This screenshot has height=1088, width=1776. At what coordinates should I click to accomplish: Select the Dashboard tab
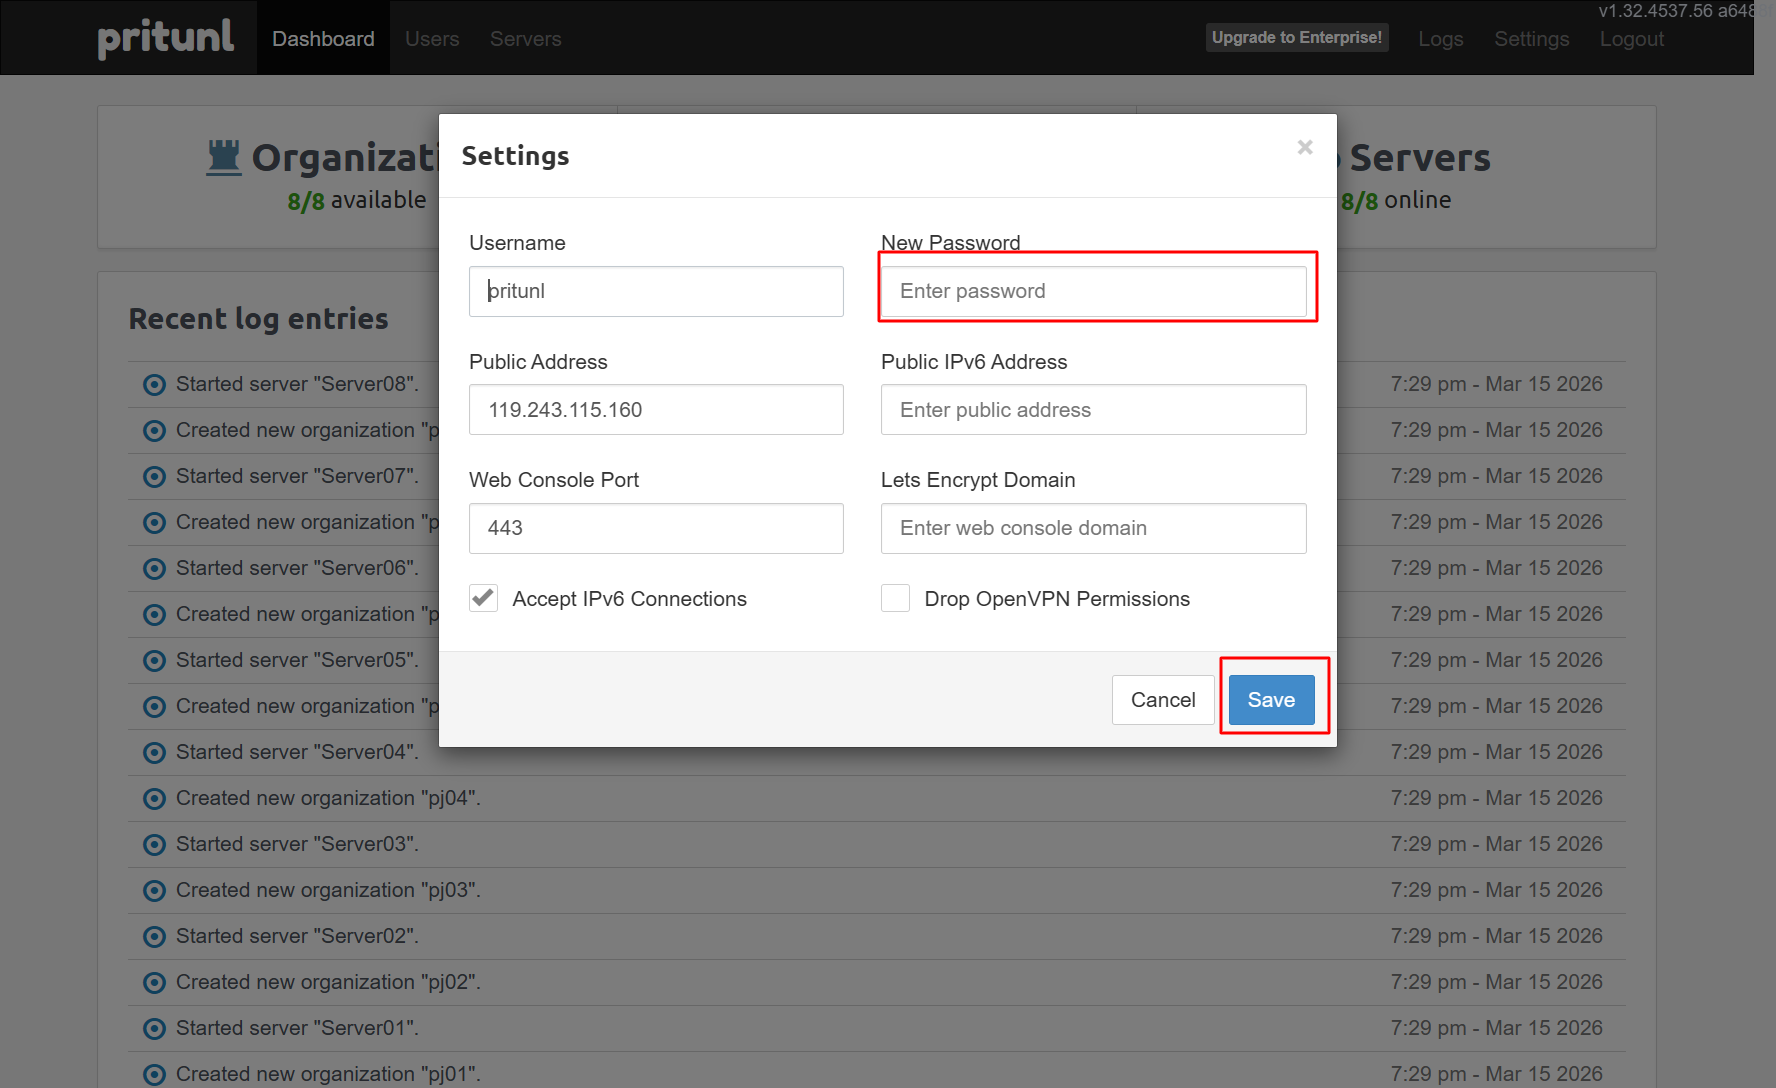323,38
